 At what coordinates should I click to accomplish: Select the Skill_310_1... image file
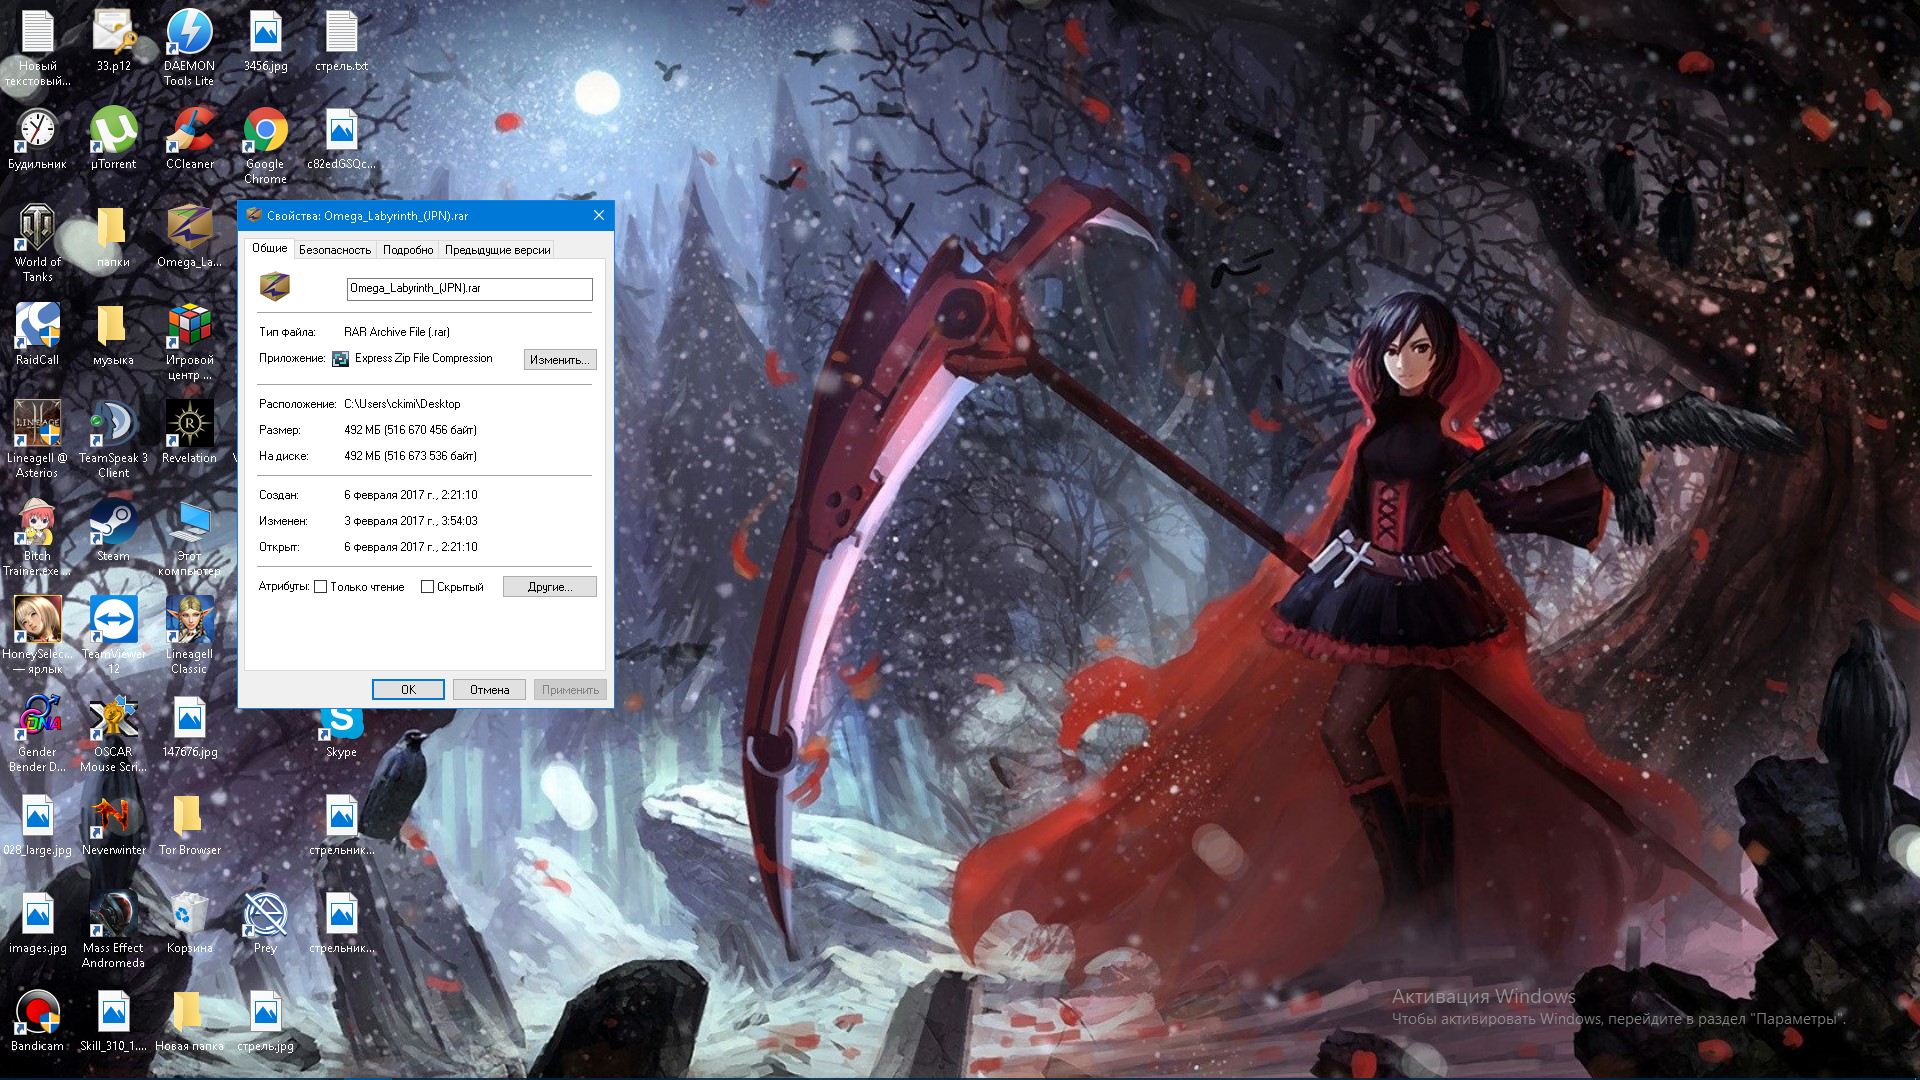(113, 1020)
